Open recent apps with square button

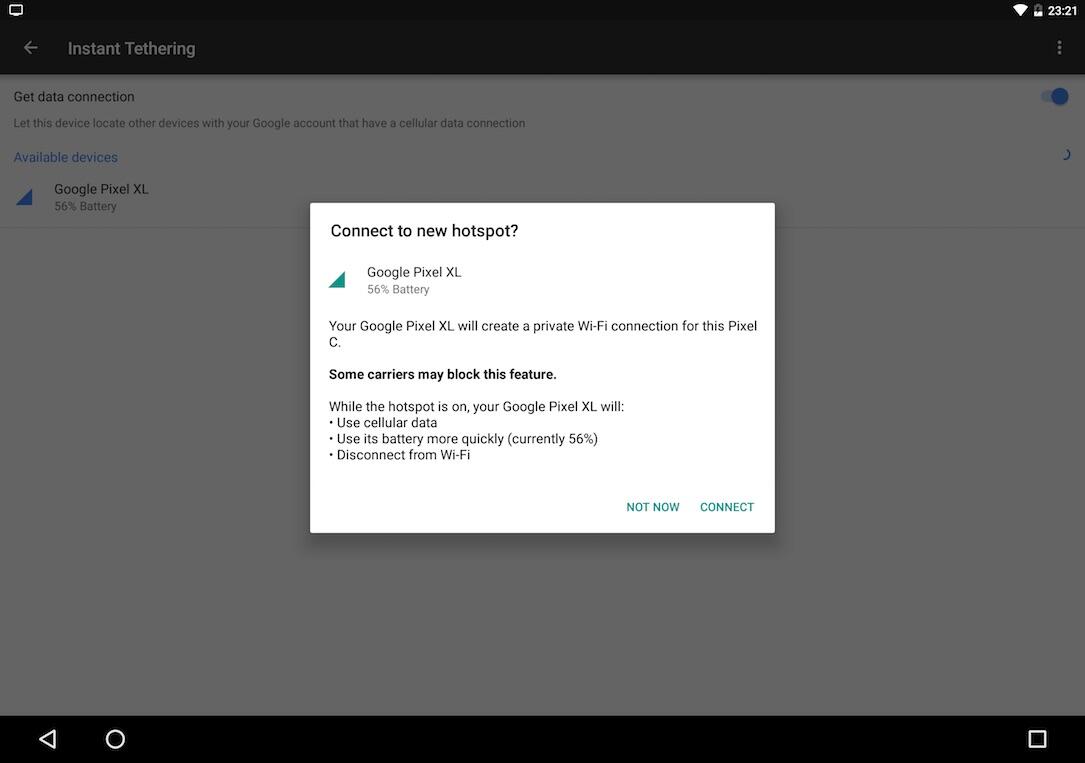tap(1037, 739)
